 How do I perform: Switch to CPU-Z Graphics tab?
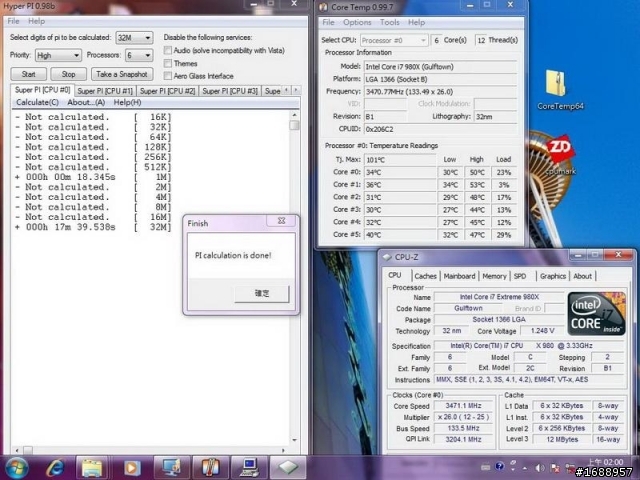[553, 276]
